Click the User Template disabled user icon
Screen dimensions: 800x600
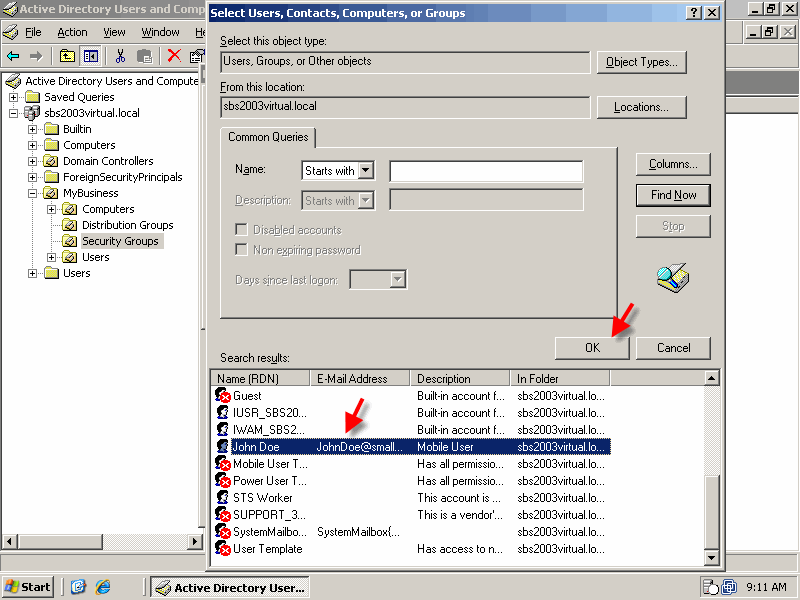pyautogui.click(x=223, y=548)
